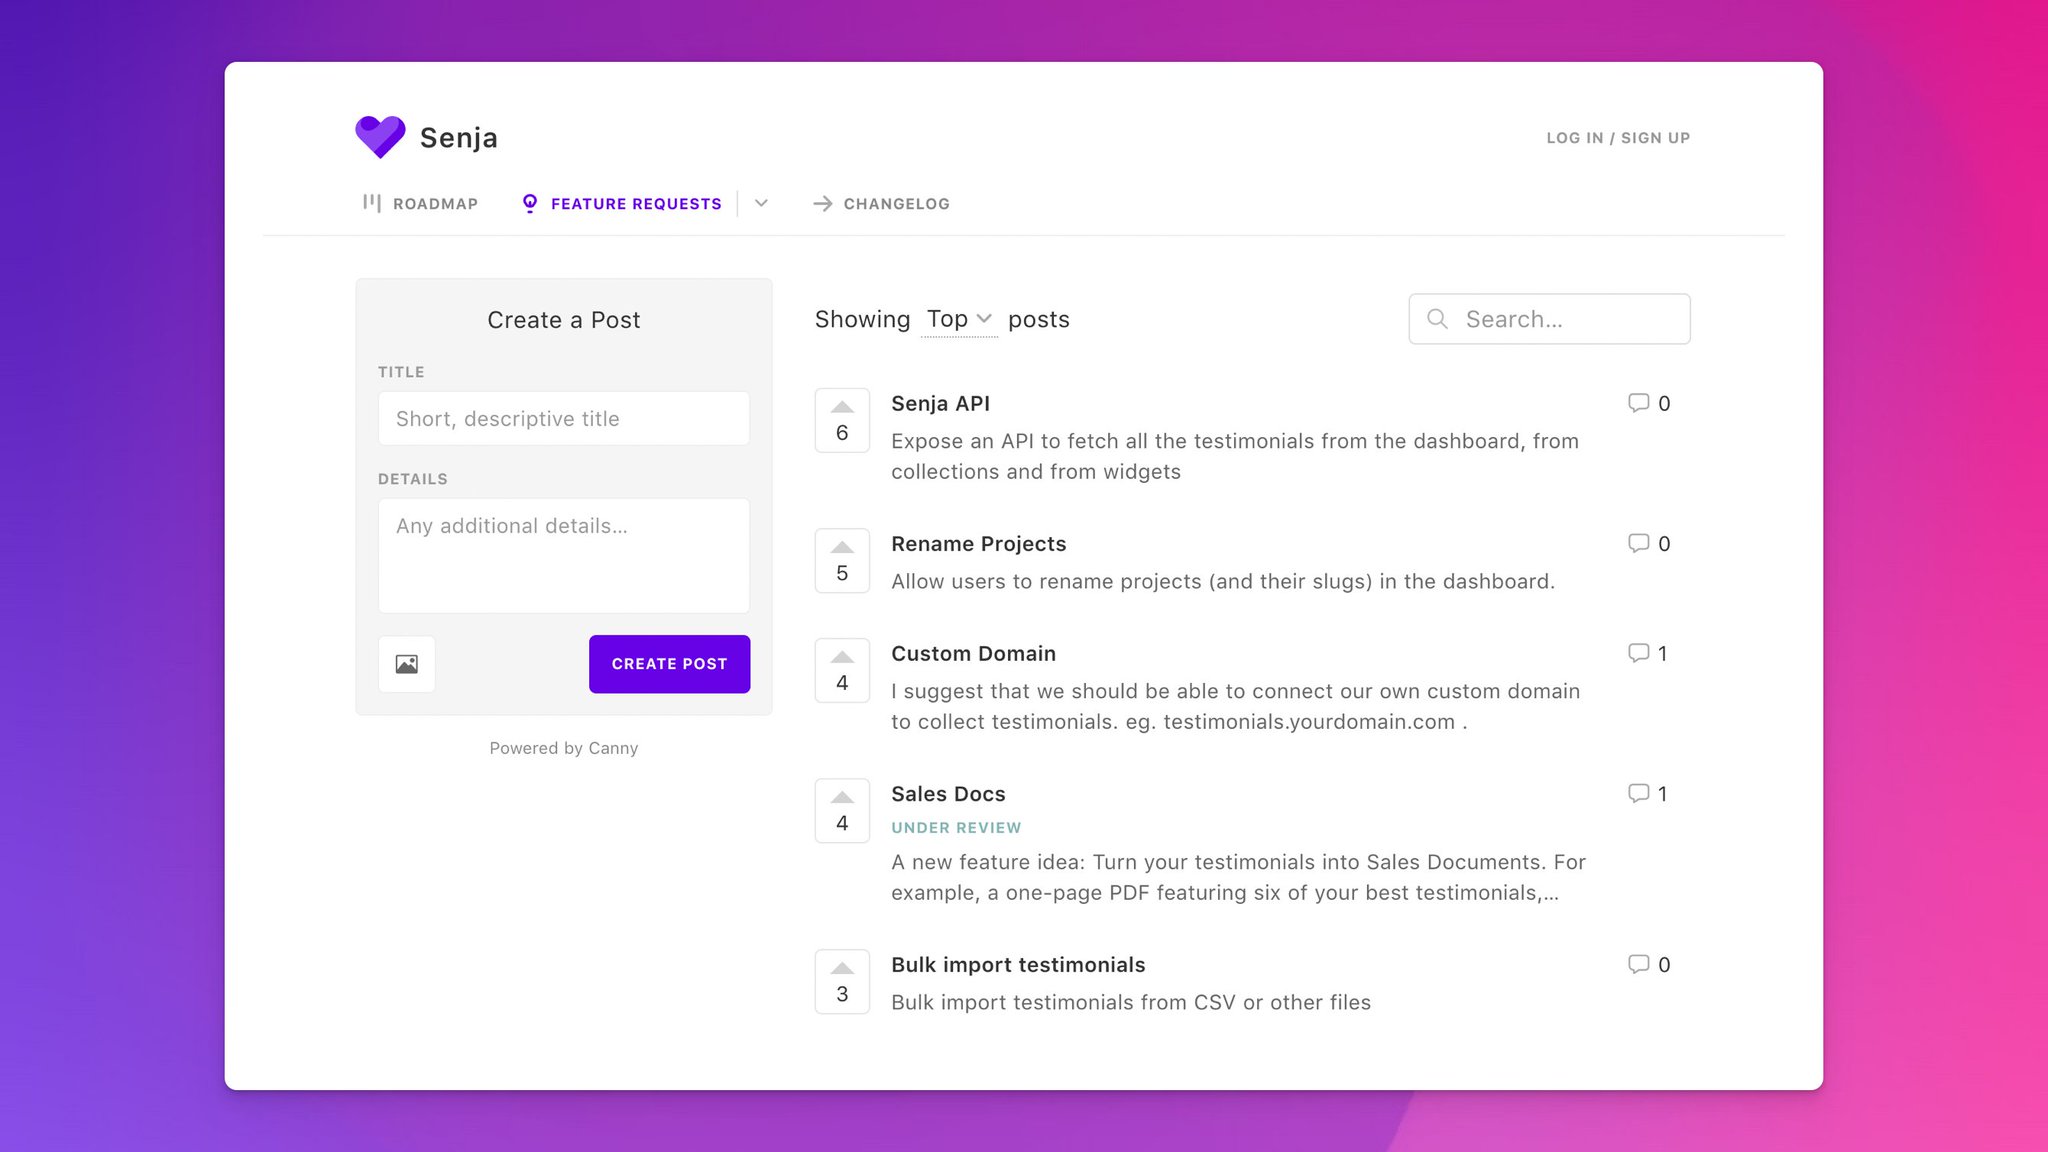
Task: Click the Under Review status label
Action: tap(956, 828)
